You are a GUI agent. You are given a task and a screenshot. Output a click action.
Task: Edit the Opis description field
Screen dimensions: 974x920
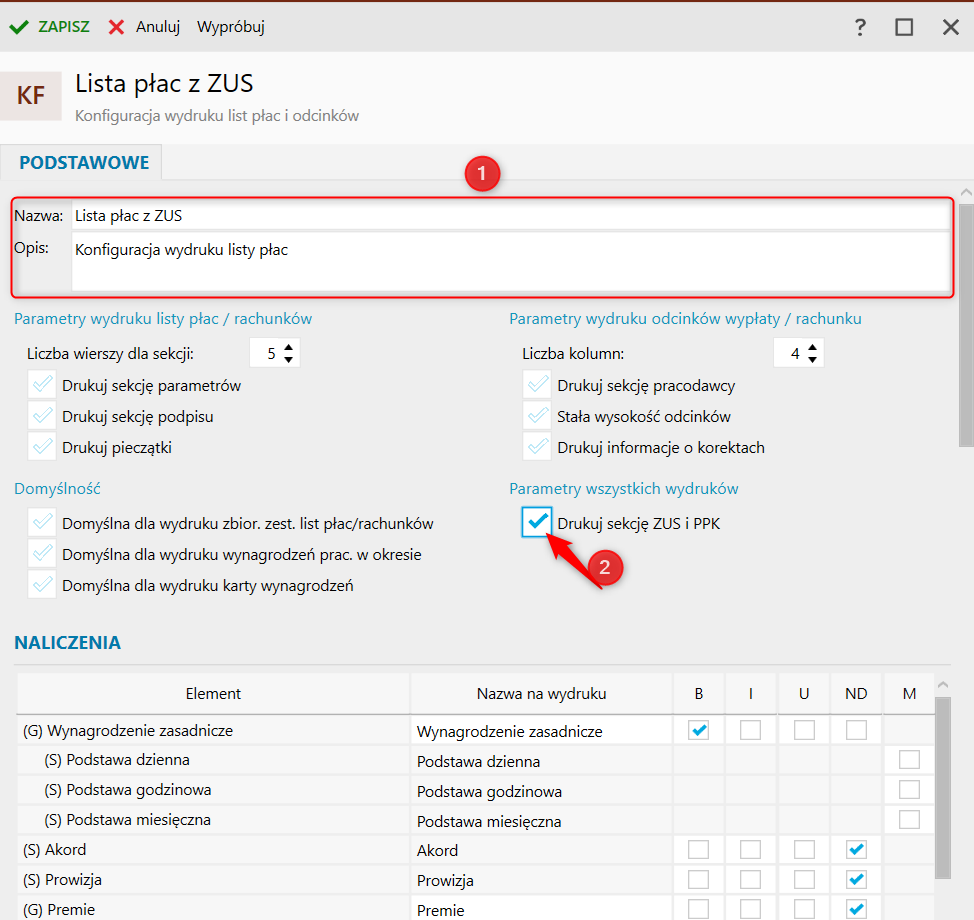pos(511,261)
